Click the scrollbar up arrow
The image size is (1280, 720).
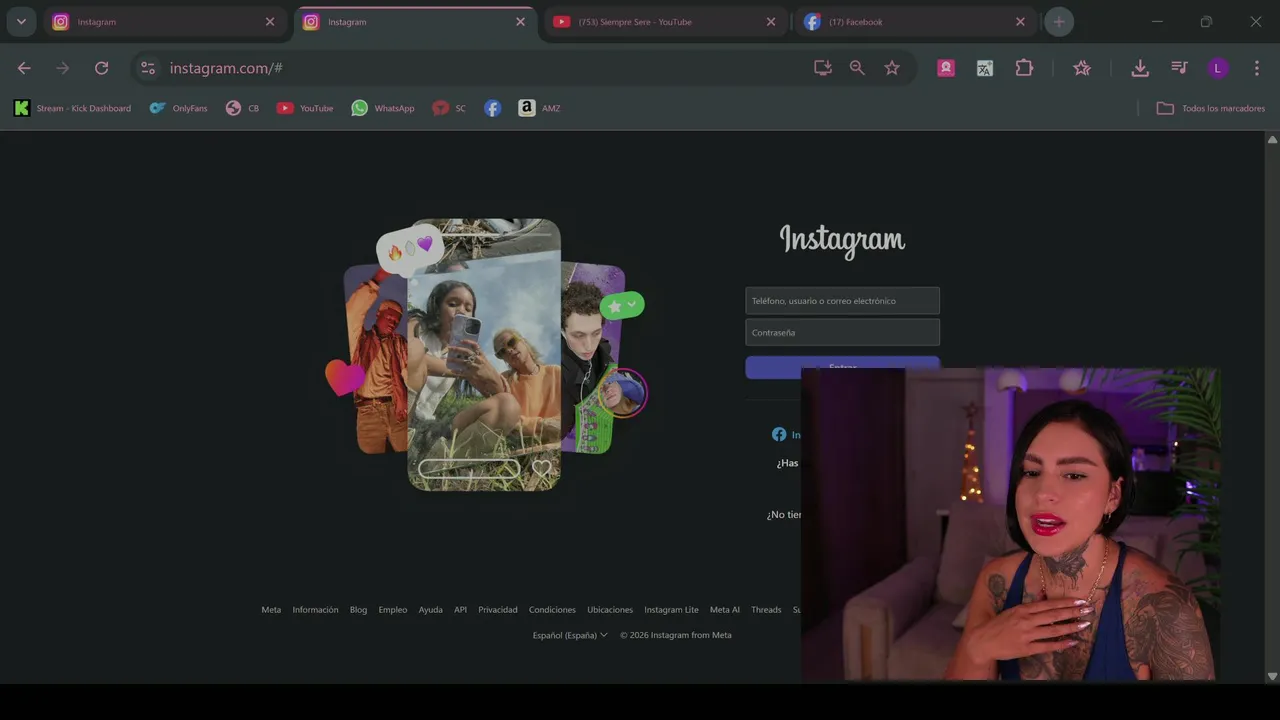(1272, 140)
